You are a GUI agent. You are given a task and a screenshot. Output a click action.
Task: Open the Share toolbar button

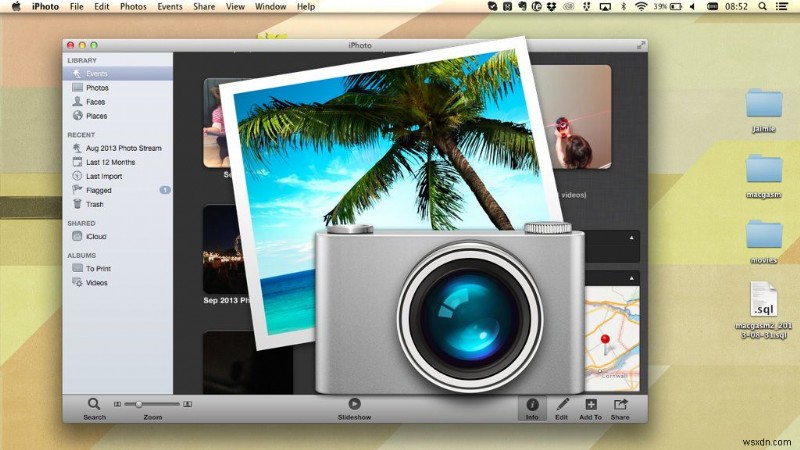coord(620,409)
